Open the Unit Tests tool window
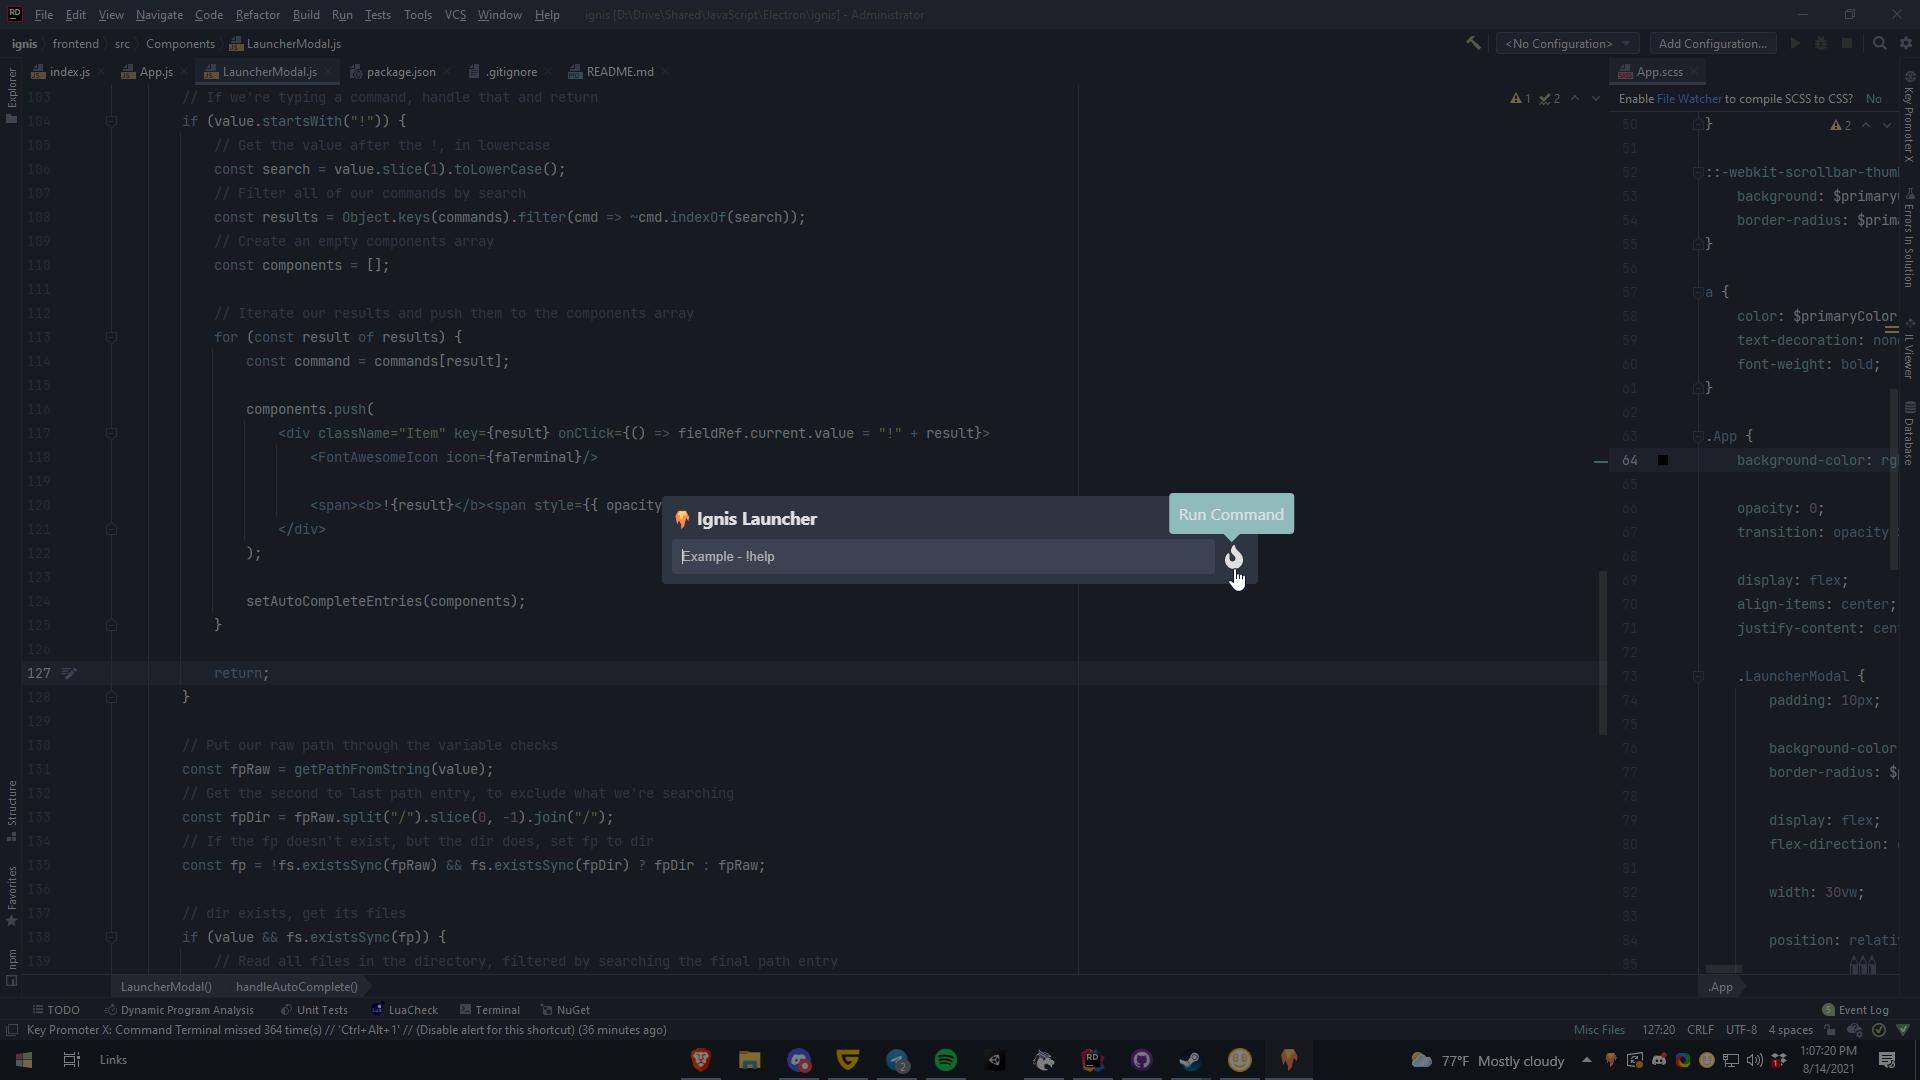The width and height of the screenshot is (1920, 1080). [x=314, y=1010]
